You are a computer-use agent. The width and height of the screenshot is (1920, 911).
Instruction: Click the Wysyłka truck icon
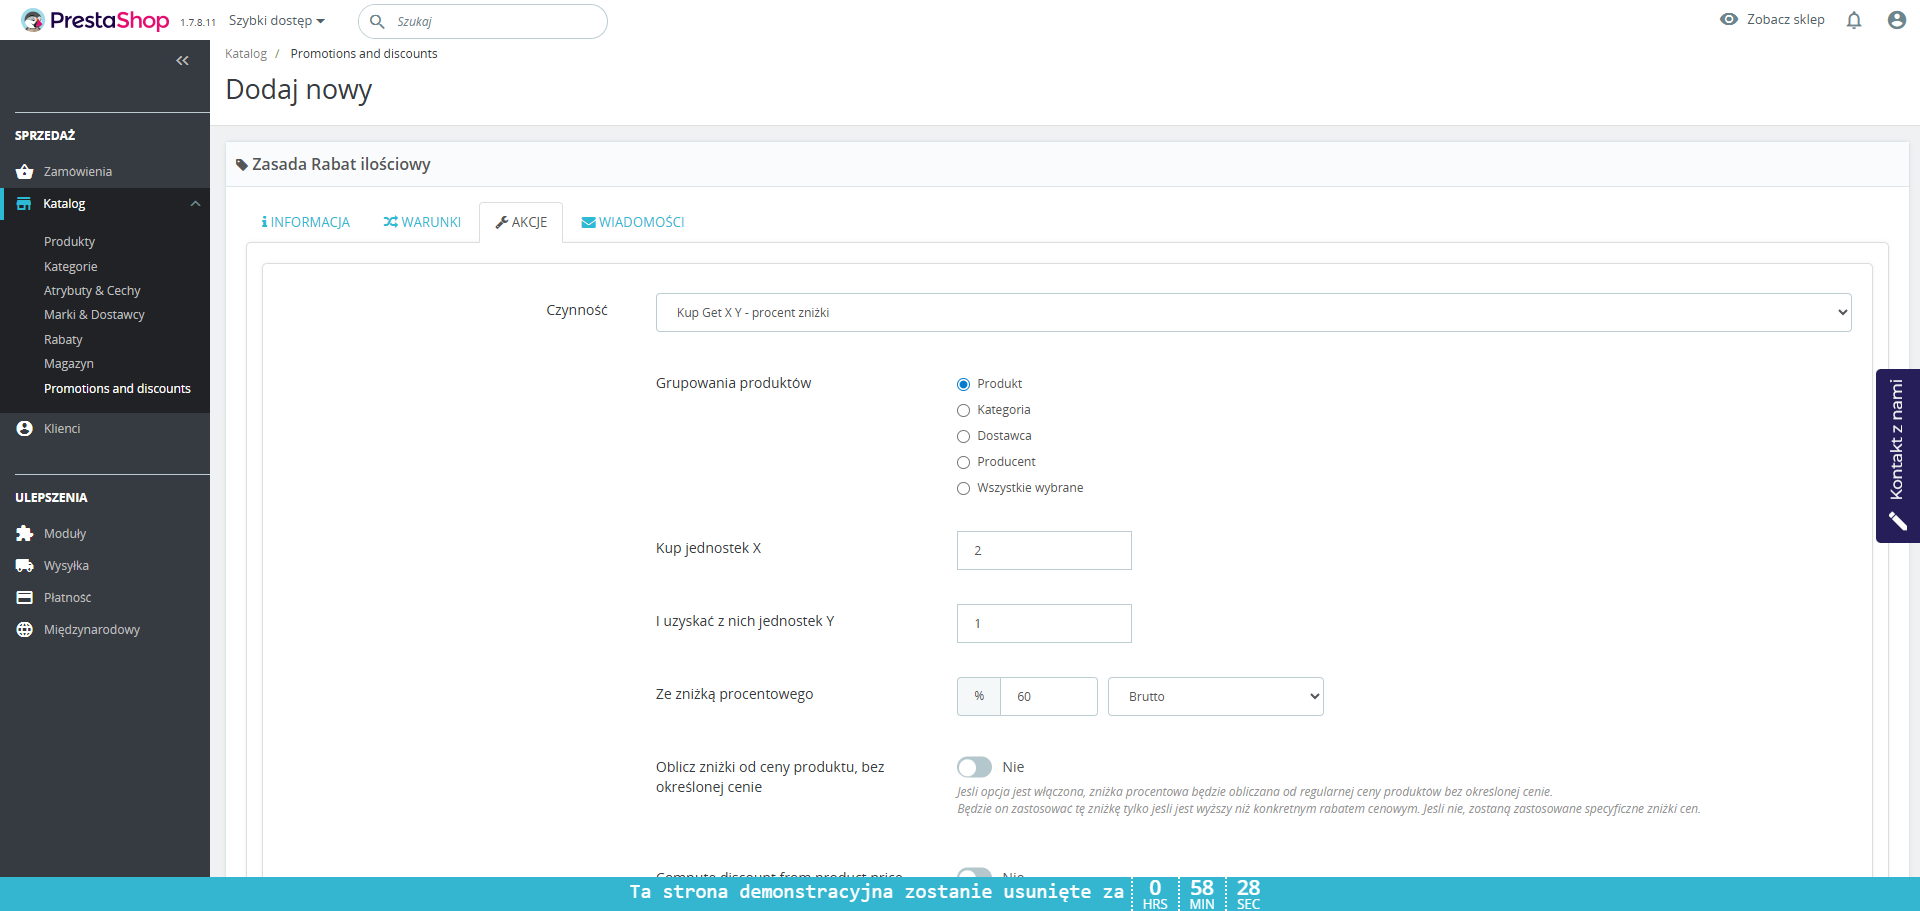click(x=25, y=566)
